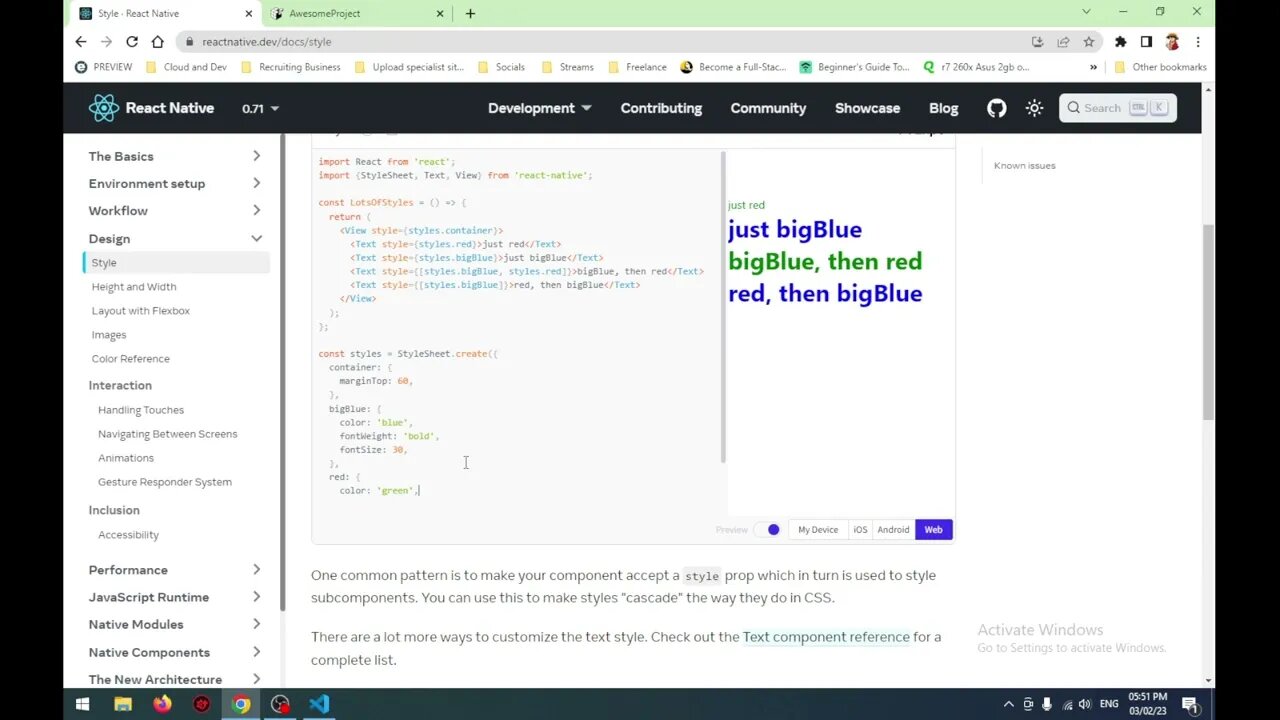This screenshot has height=720, width=1280.
Task: Open the Freelance bookmark folder
Action: [637, 67]
